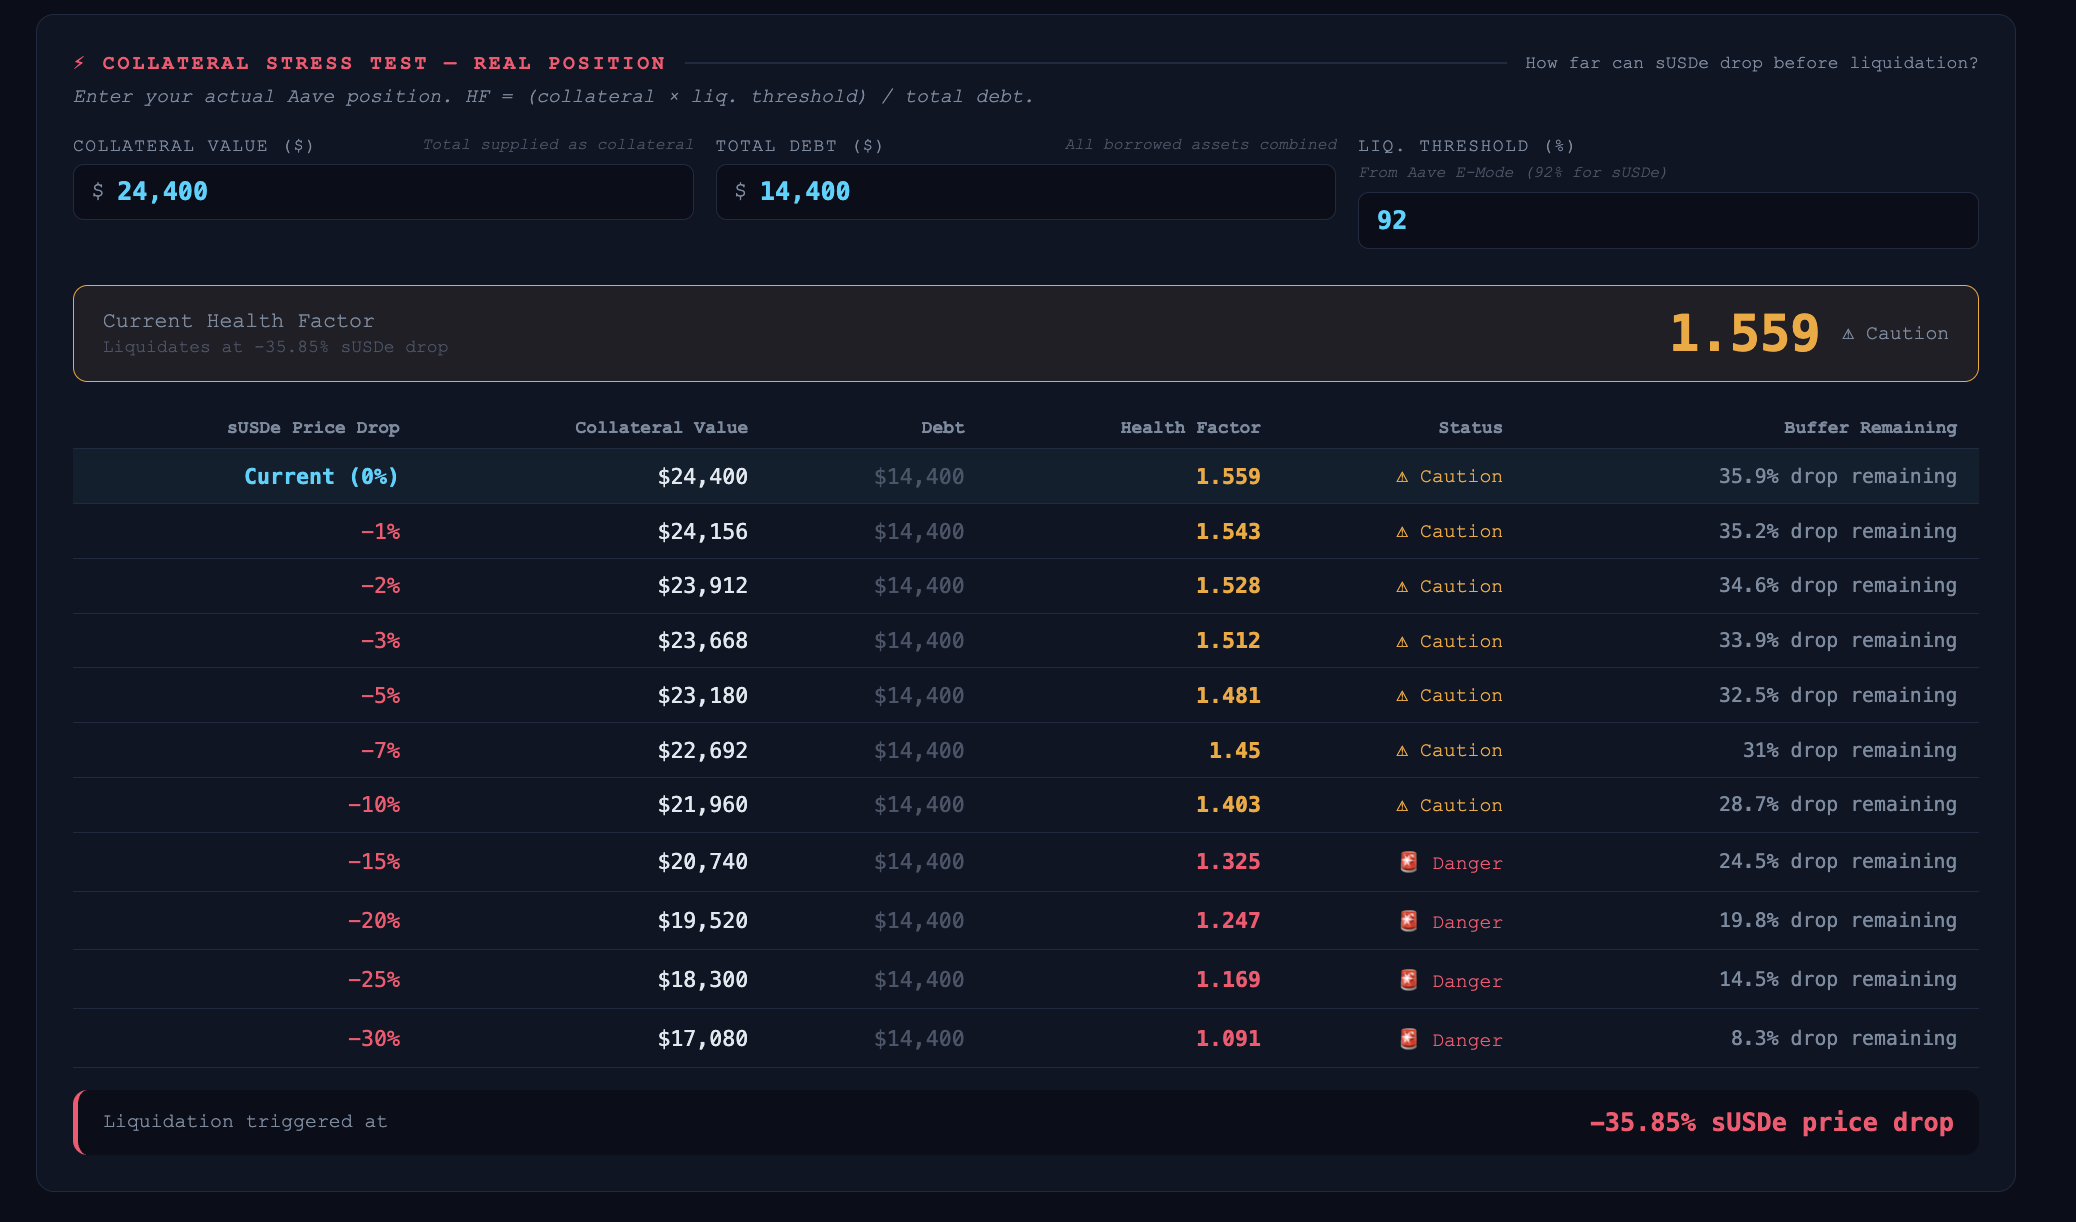
Task: Click '33.9% drop remaining' buffer cell
Action: [x=1838, y=641]
